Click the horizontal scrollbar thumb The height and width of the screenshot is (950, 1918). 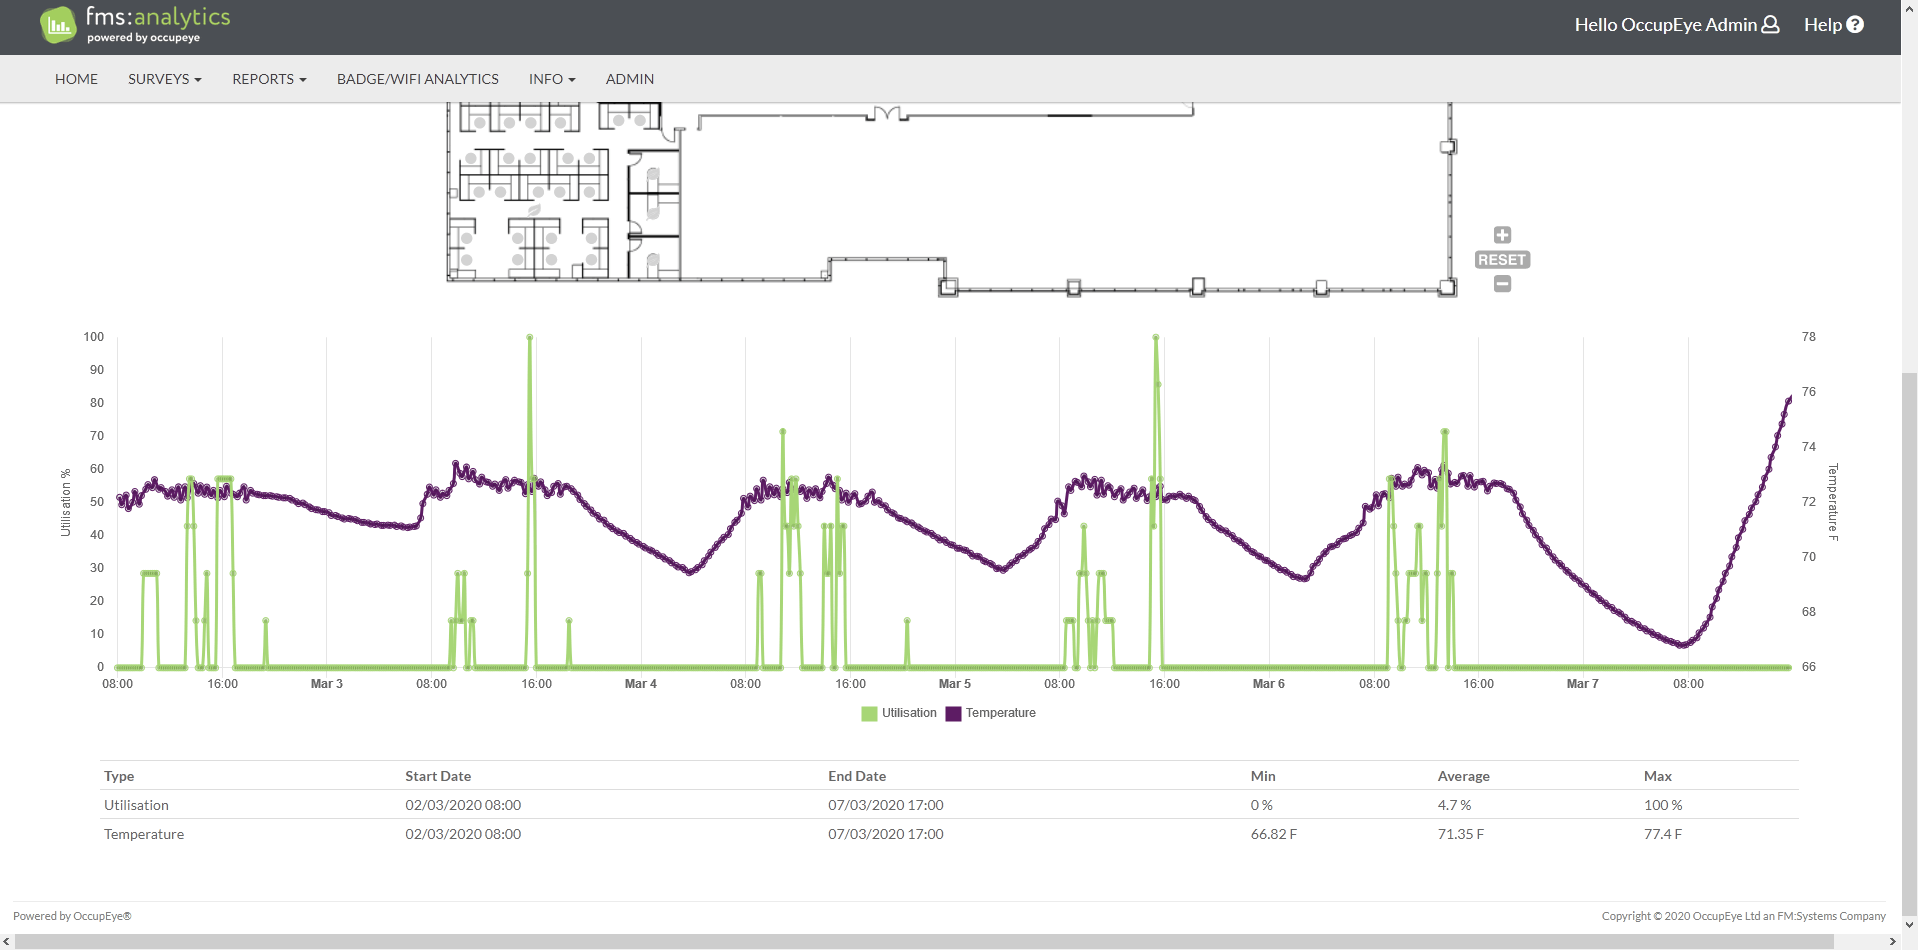(x=924, y=942)
